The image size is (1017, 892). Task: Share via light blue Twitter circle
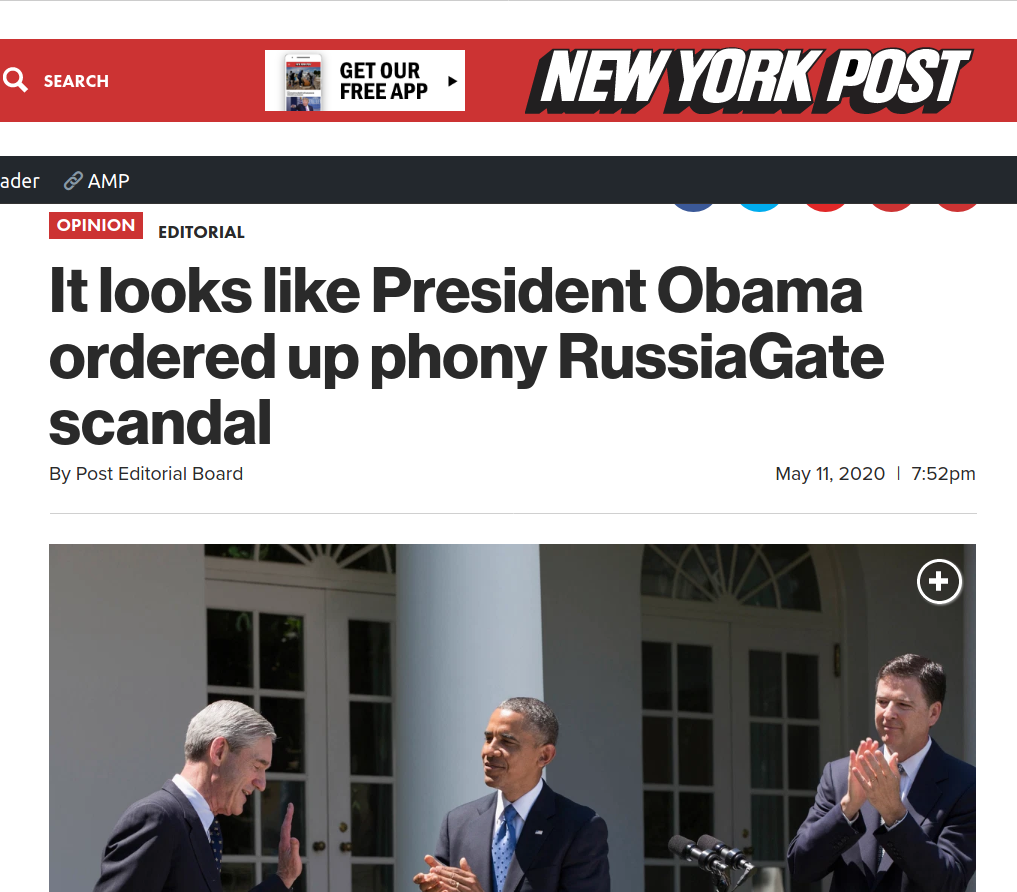pyautogui.click(x=760, y=207)
